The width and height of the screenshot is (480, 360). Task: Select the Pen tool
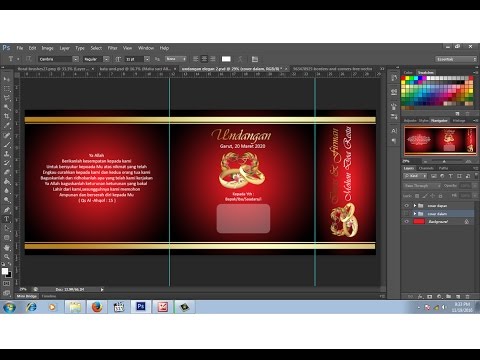click(x=7, y=210)
